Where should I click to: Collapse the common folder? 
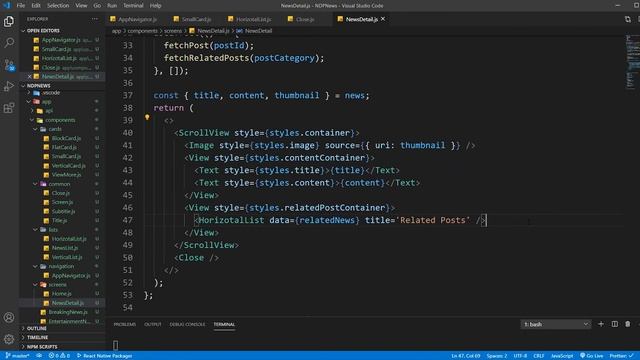pyautogui.click(x=59, y=184)
